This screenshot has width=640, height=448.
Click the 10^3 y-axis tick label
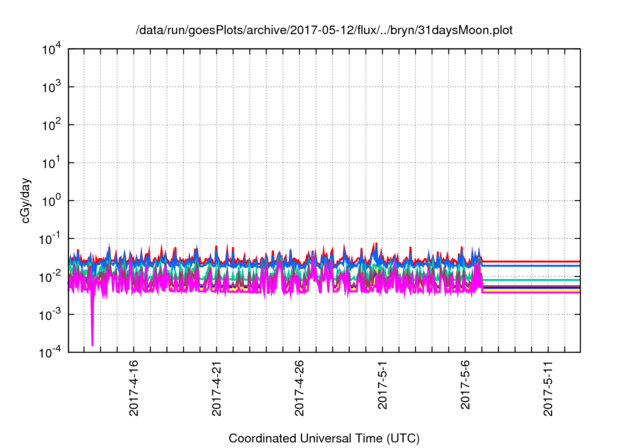(54, 87)
